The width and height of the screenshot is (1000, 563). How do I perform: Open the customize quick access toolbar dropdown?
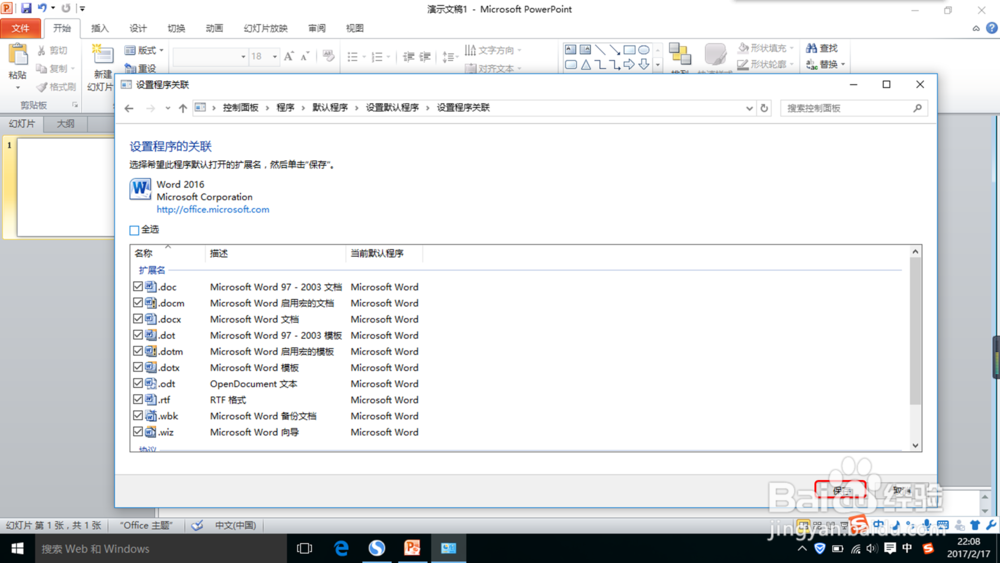coord(82,8)
